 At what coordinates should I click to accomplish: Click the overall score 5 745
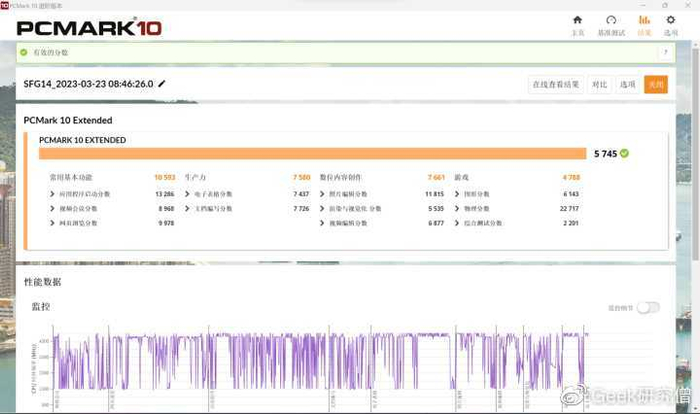click(x=605, y=154)
